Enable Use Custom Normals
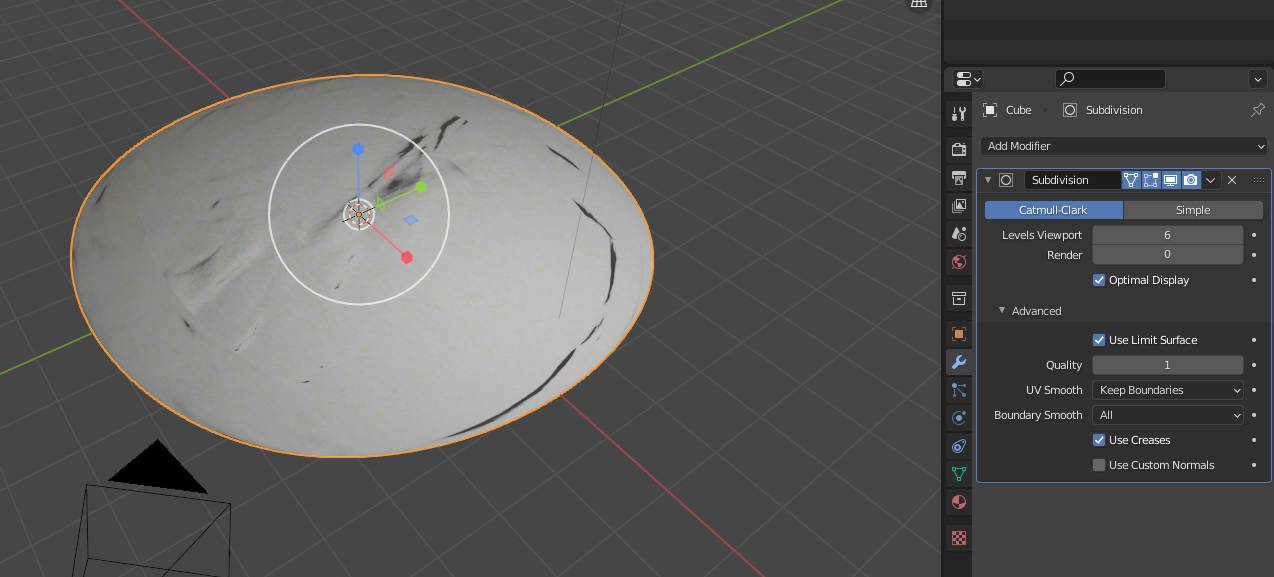1274x577 pixels. tap(1098, 464)
